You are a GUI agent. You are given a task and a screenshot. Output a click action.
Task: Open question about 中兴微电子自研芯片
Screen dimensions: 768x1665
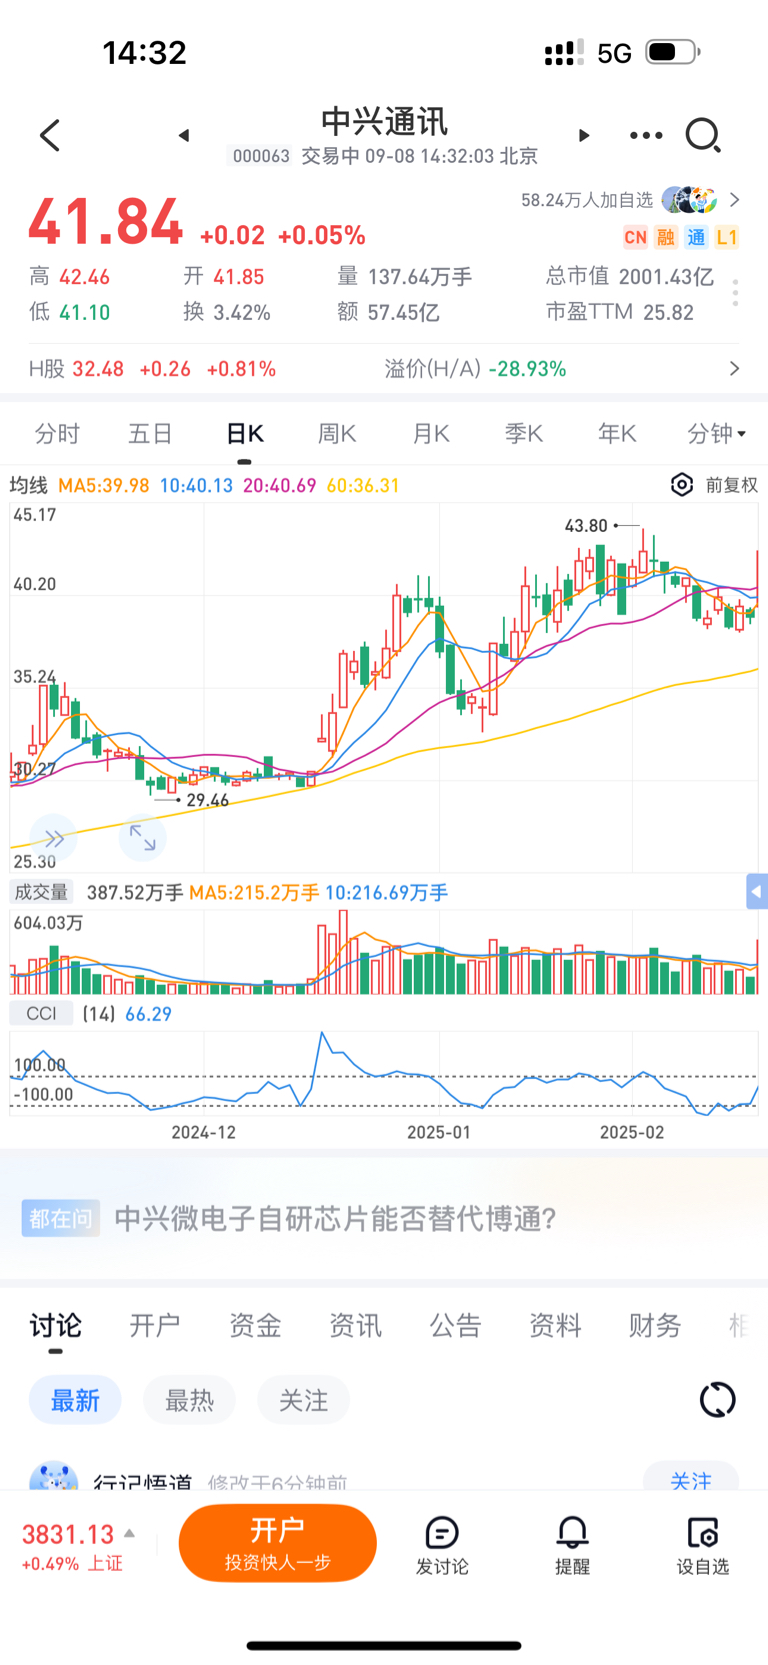click(336, 1218)
